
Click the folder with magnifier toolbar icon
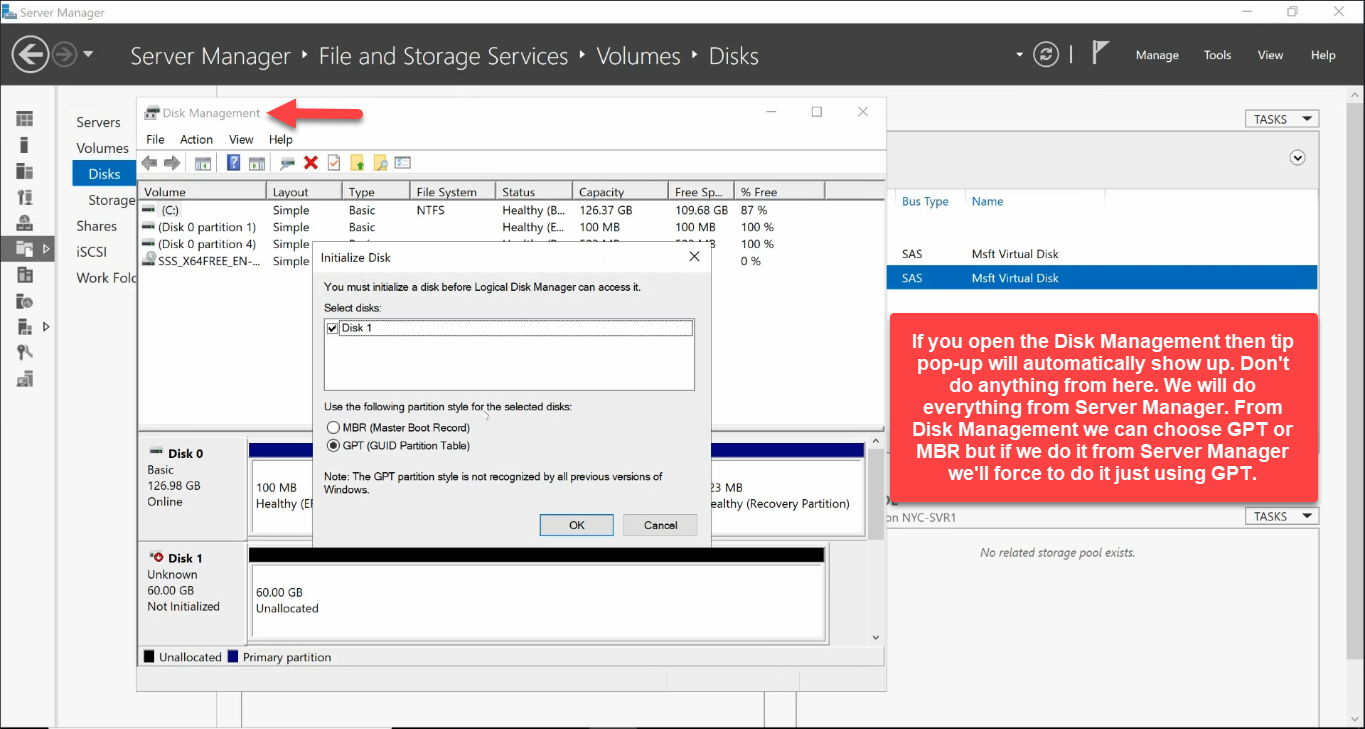tap(380, 163)
